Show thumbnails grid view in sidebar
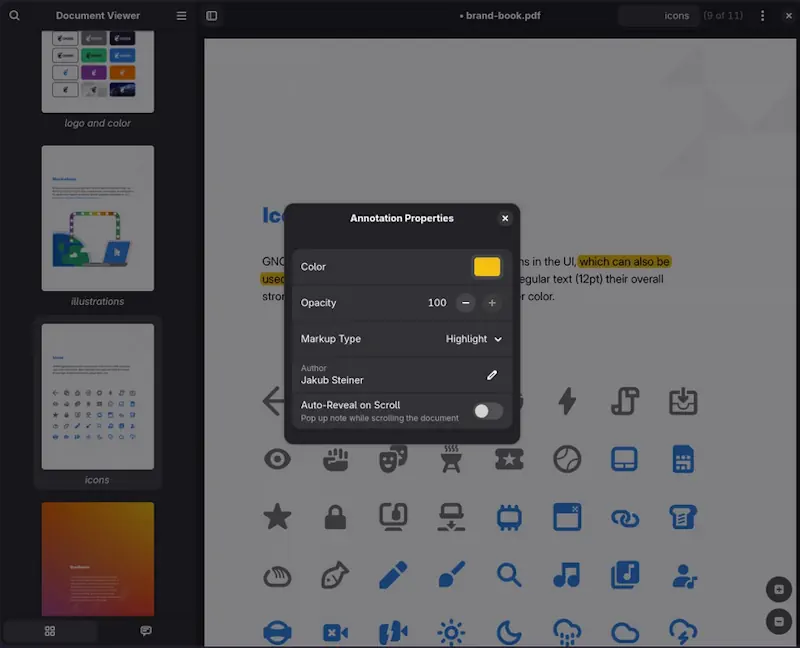 pyautogui.click(x=50, y=630)
